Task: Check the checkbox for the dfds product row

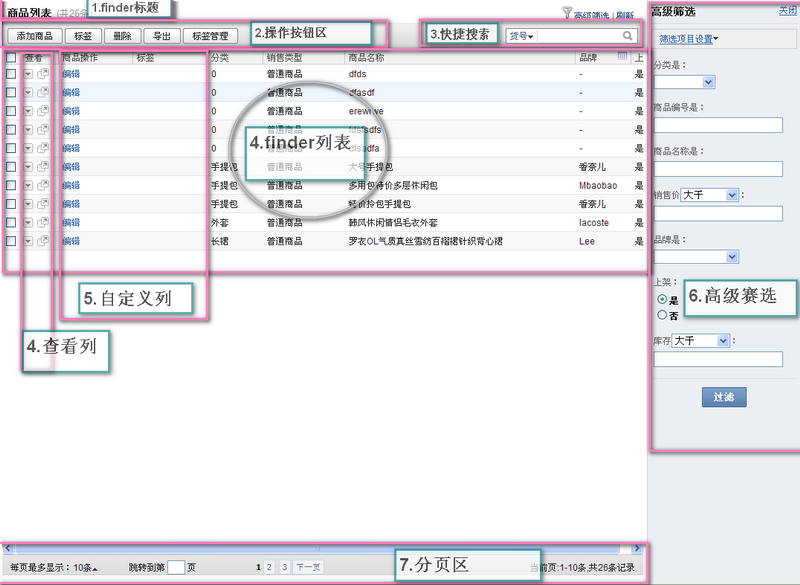Action: point(10,74)
